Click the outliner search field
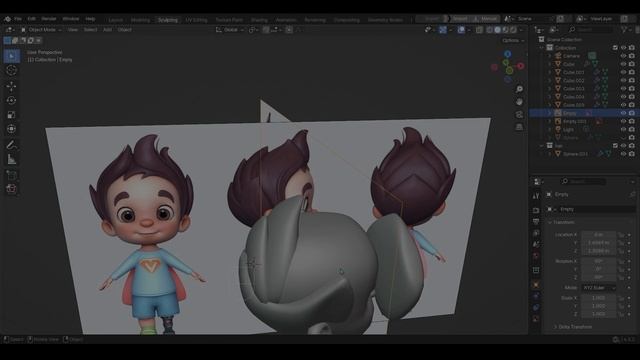Viewport: 640px width, 360px height. click(590, 30)
